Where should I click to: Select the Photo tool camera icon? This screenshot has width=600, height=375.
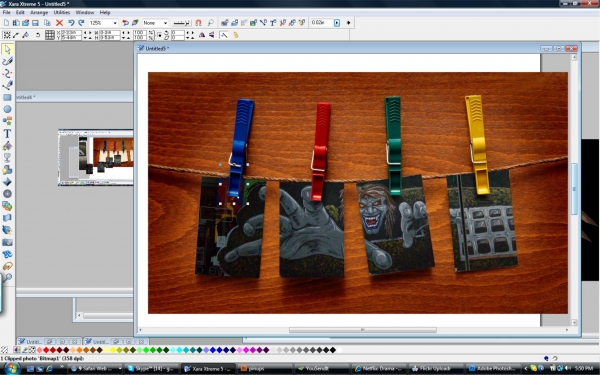pos(7,242)
